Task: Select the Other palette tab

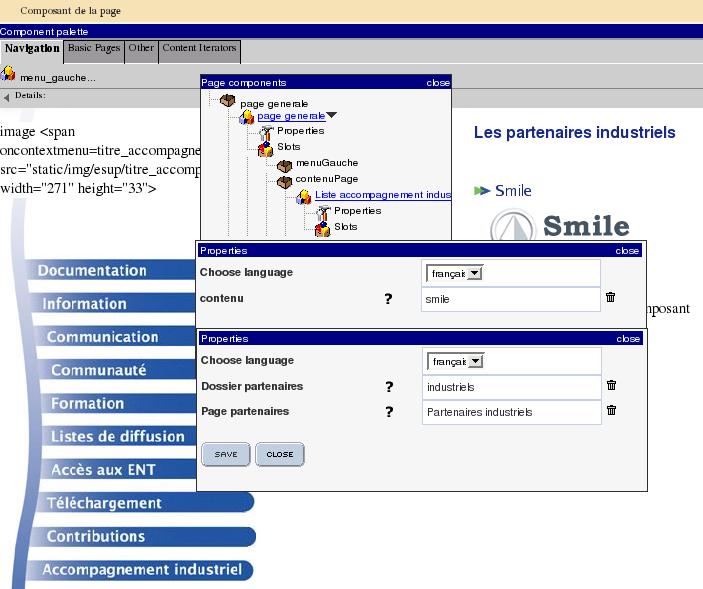Action: coord(141,48)
